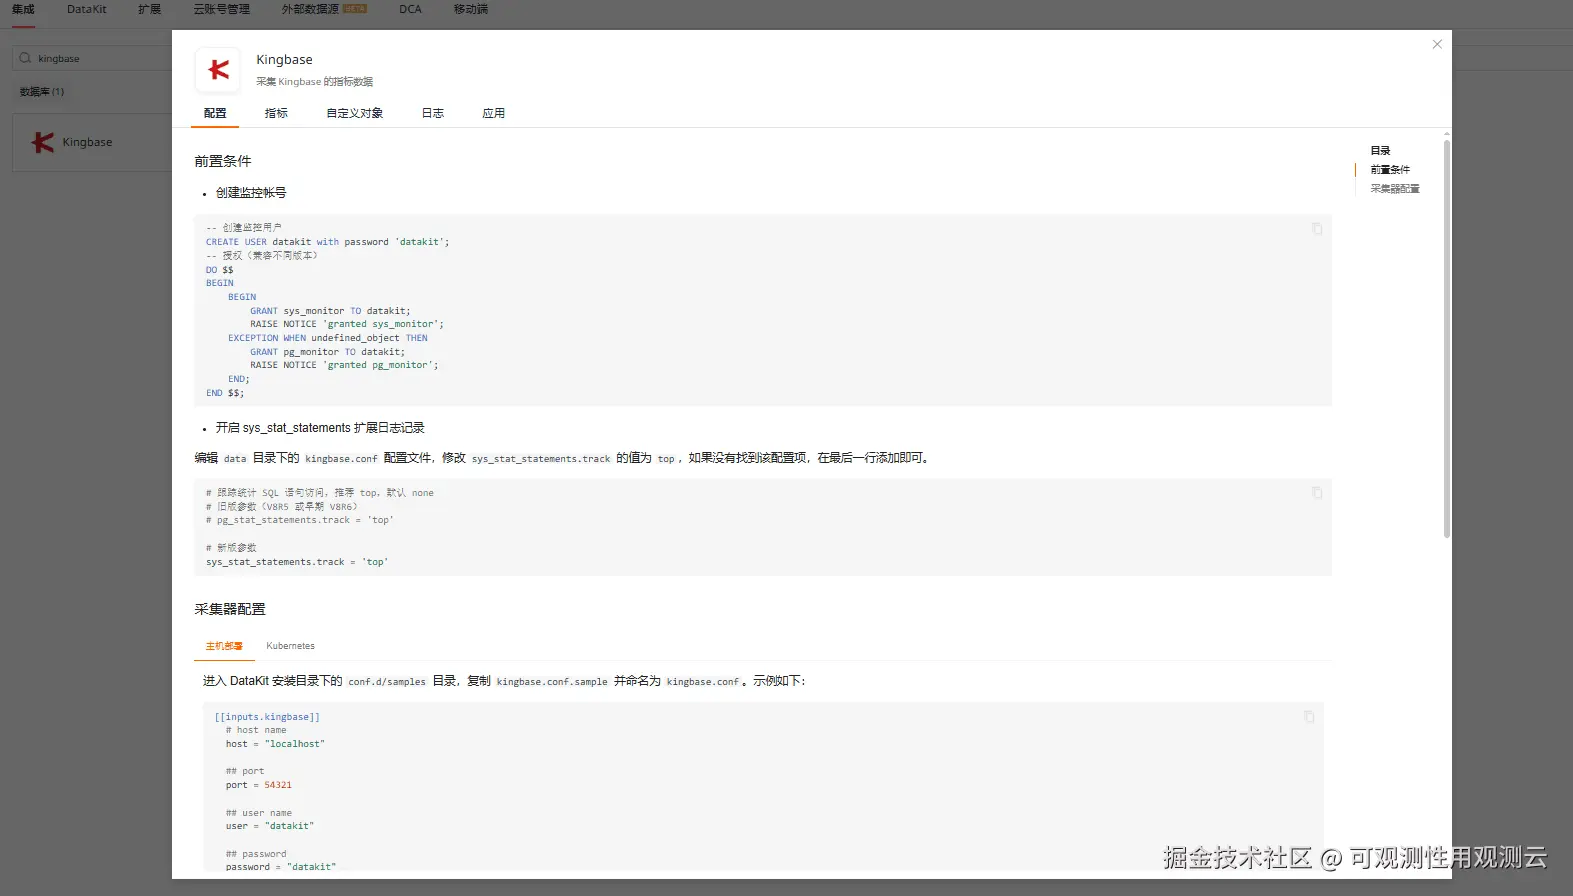This screenshot has width=1573, height=896.
Task: Click the sys_stat_statements.track inline code
Action: point(541,459)
